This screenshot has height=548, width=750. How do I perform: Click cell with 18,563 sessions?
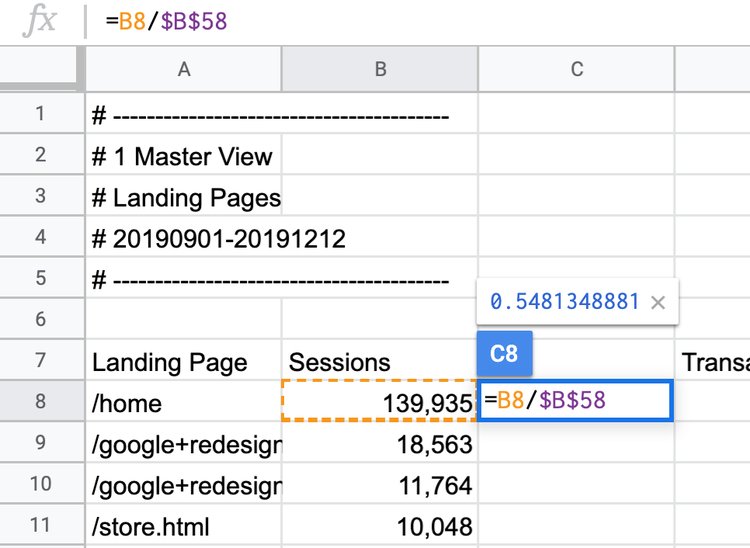pos(380,442)
